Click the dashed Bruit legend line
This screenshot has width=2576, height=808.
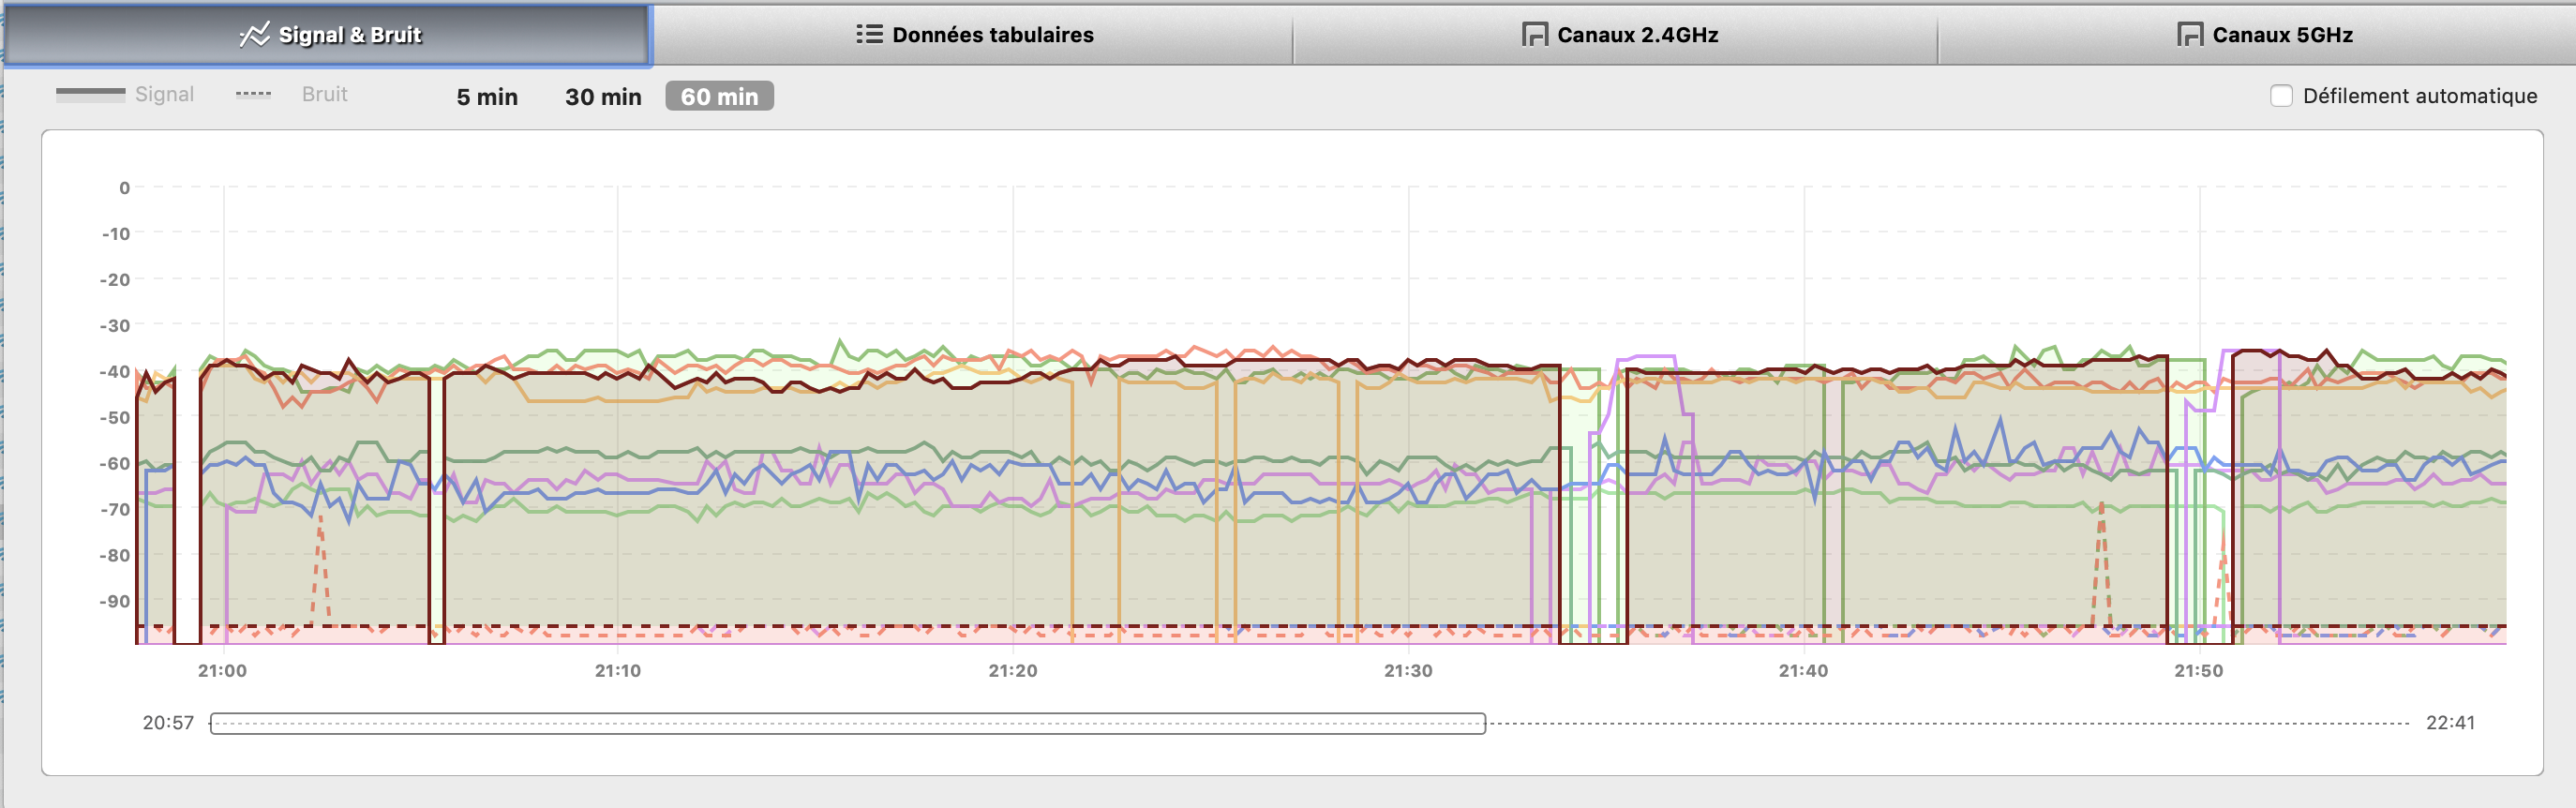tap(253, 94)
